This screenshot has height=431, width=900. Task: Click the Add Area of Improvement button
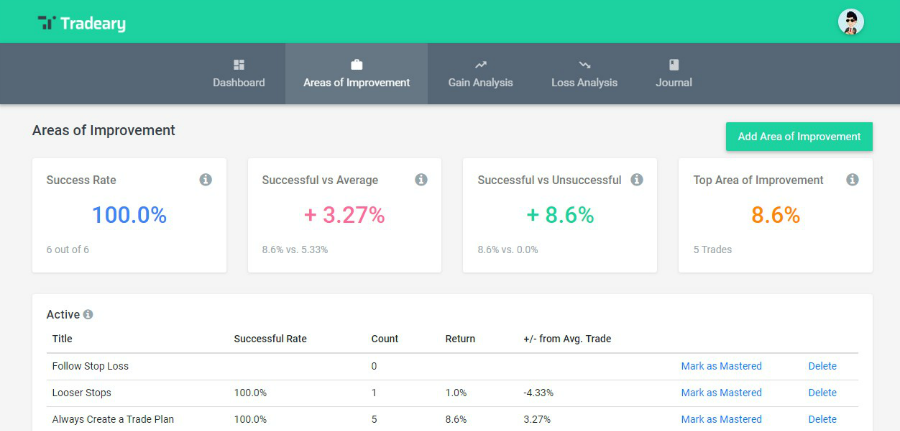click(x=799, y=137)
